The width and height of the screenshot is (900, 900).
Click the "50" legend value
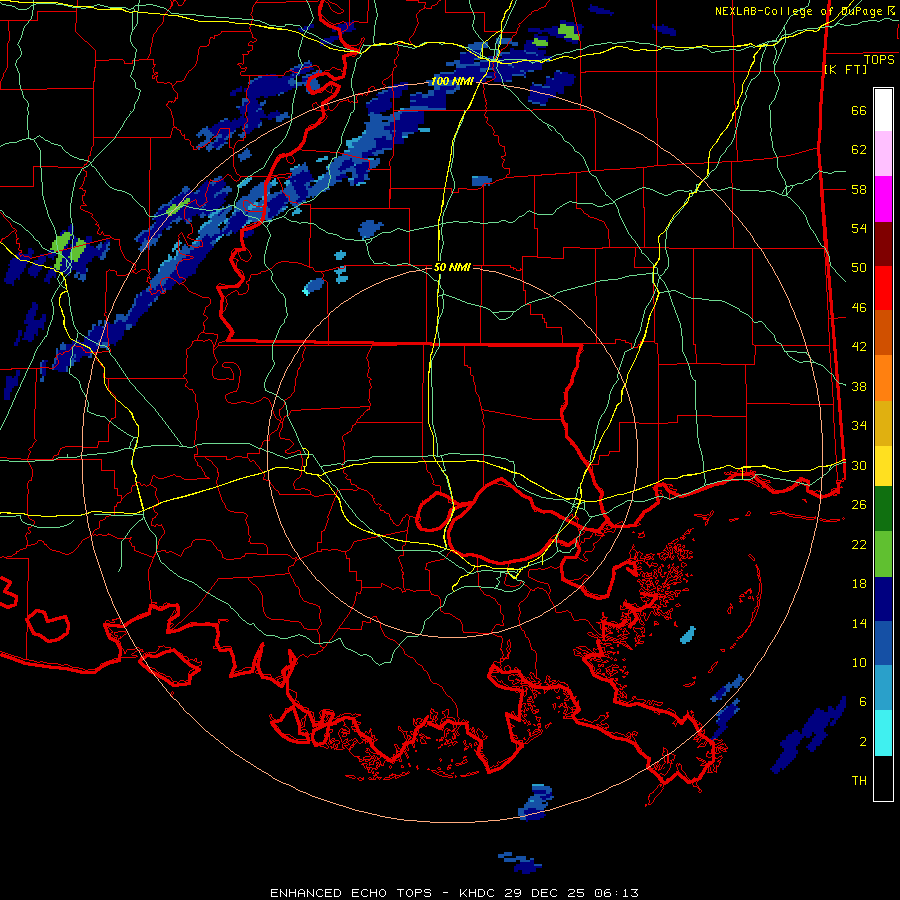coord(859,268)
